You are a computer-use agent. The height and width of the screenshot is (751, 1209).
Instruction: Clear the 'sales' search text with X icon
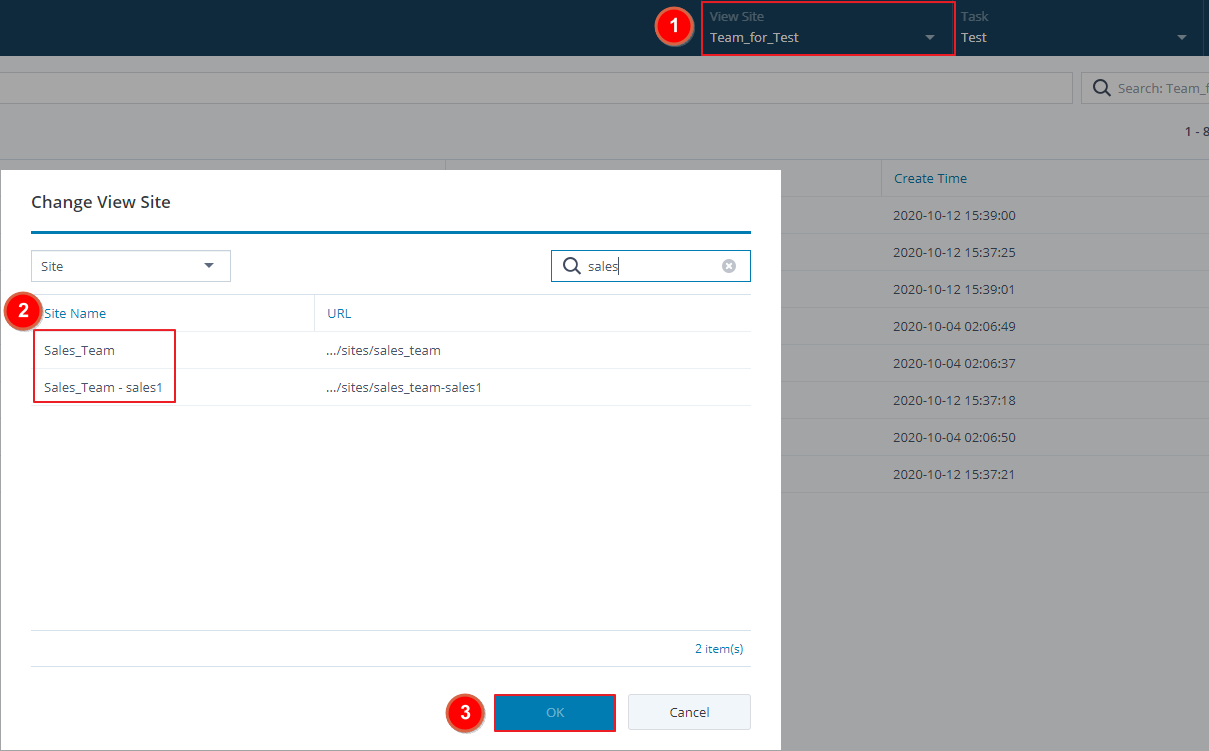[x=729, y=266]
